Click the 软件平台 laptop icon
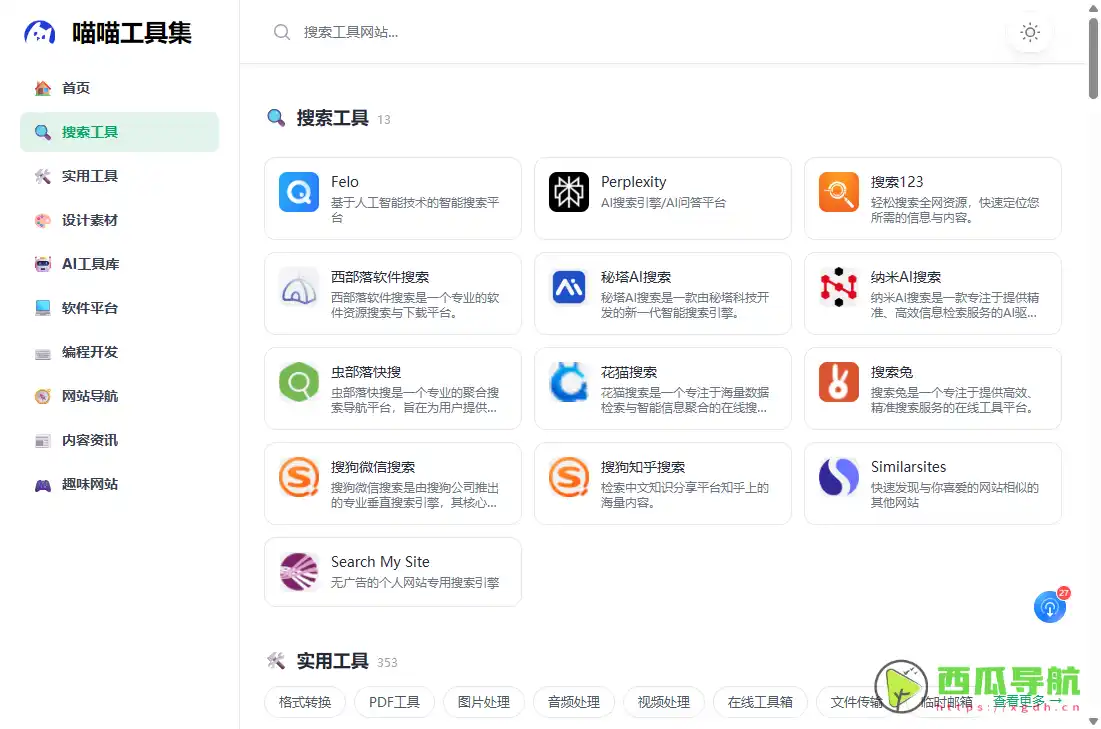1101x729 pixels. (x=43, y=308)
